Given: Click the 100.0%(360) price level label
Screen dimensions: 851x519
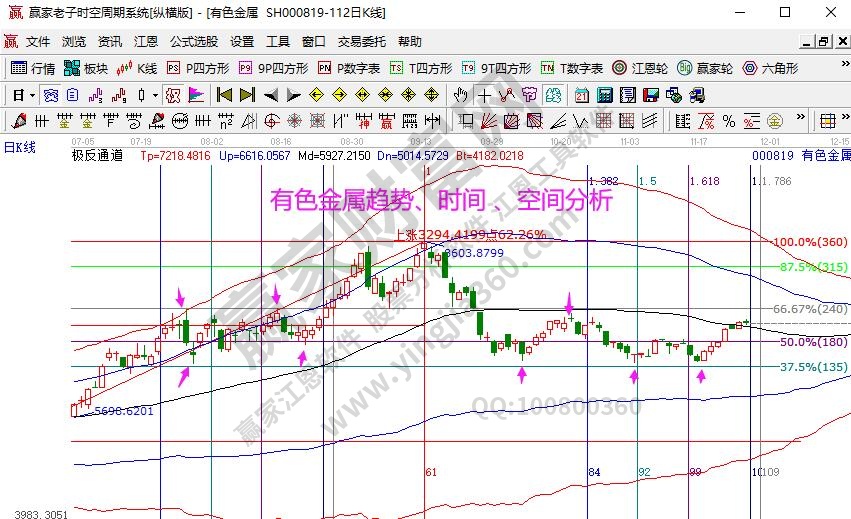Looking at the screenshot, I should 811,242.
